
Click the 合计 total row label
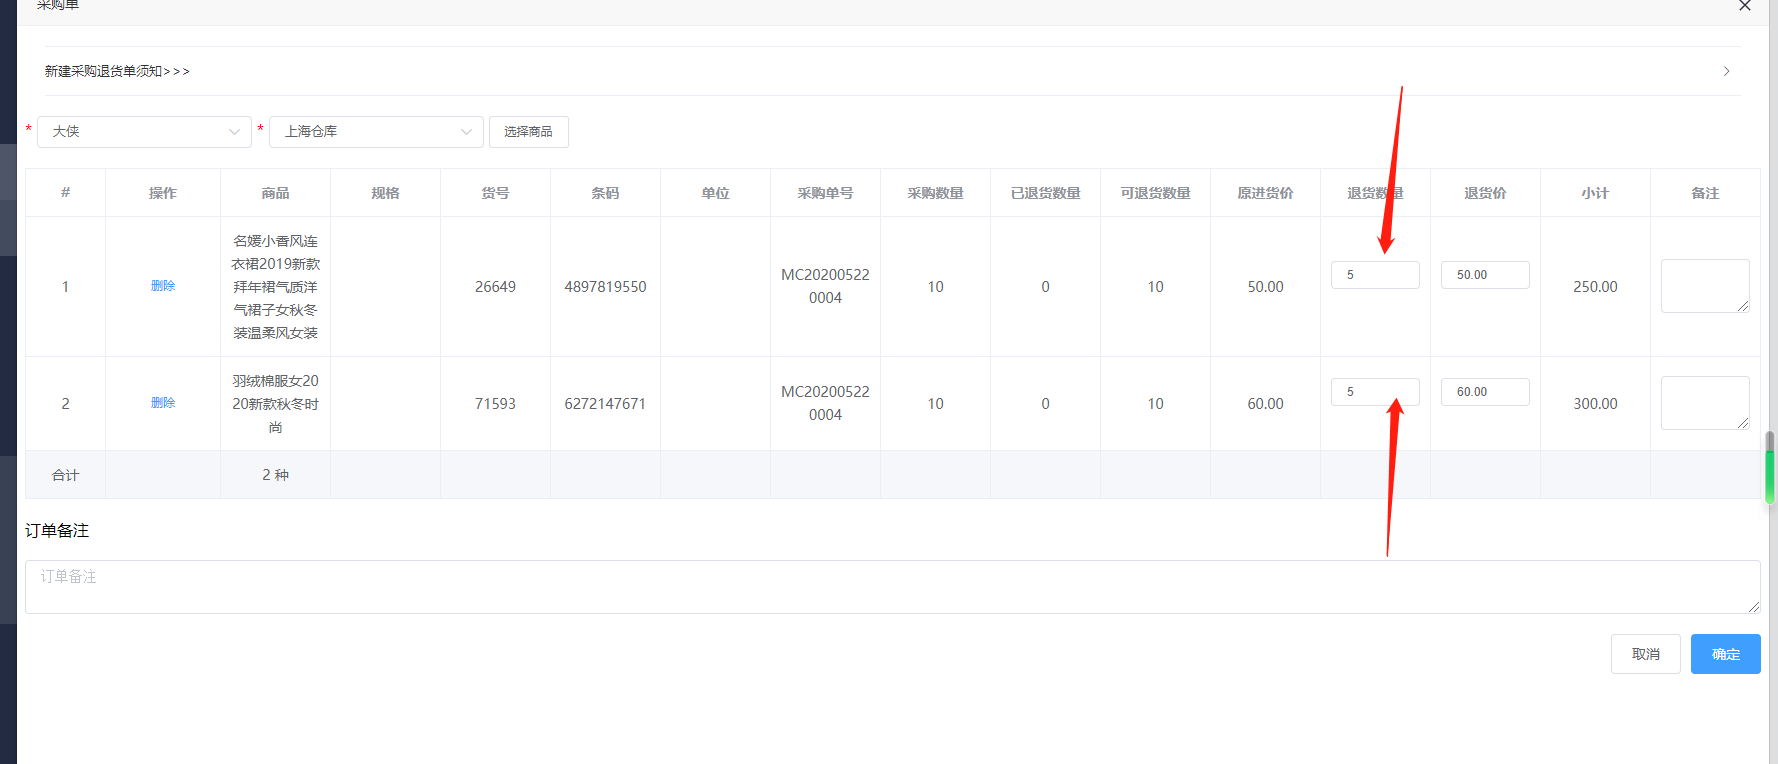pyautogui.click(x=65, y=475)
